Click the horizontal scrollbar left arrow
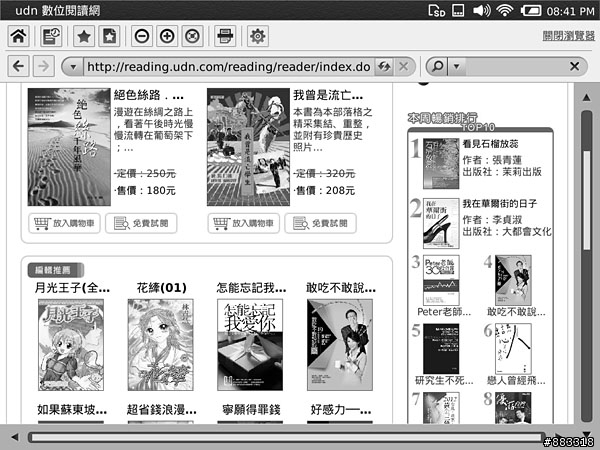This screenshot has height=450, width=600. [15, 437]
